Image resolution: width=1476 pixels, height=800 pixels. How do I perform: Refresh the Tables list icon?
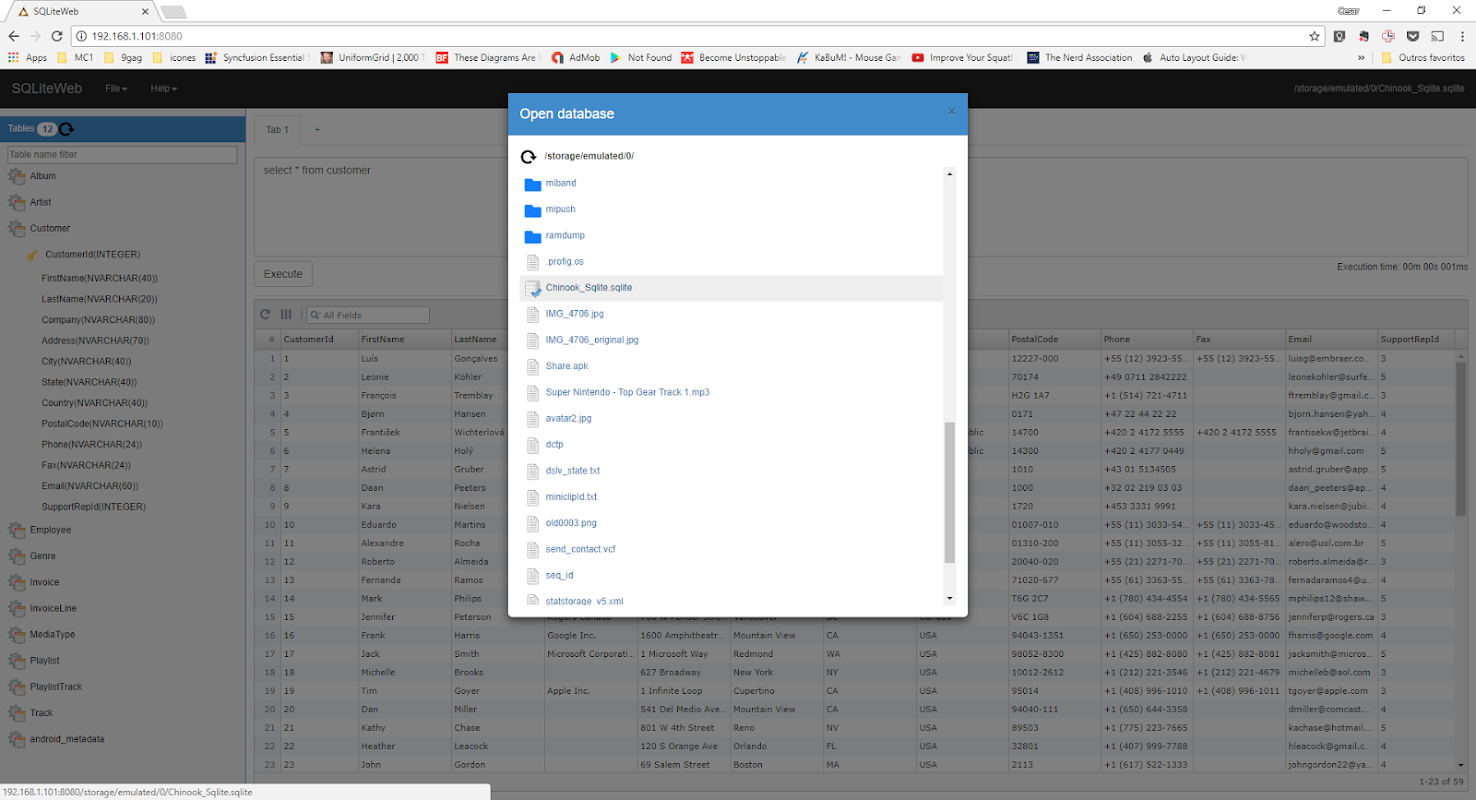click(x=67, y=129)
